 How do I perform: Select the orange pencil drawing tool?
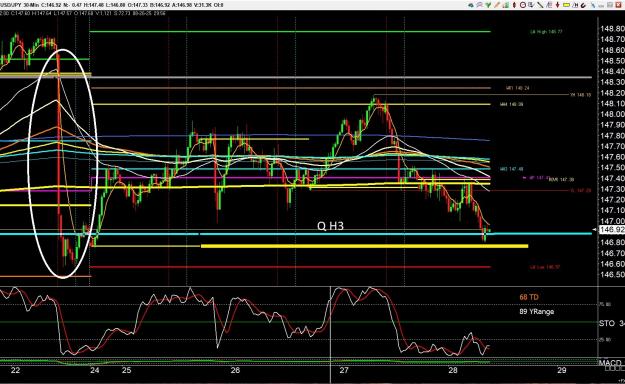click(x=497, y=5)
